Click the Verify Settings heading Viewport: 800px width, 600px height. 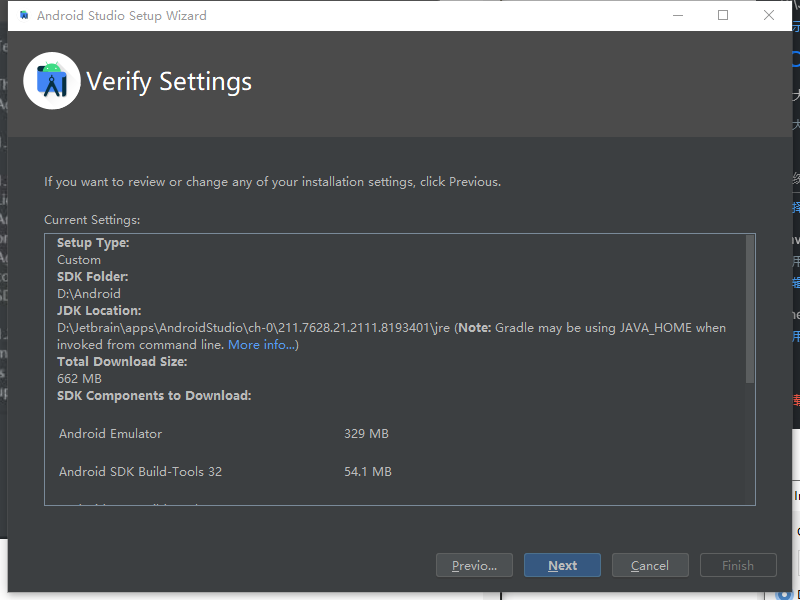pyautogui.click(x=169, y=81)
